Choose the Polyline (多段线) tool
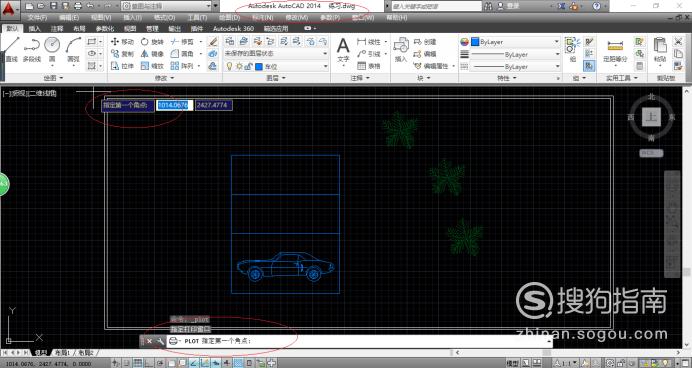This screenshot has width=692, height=368. pyautogui.click(x=31, y=49)
